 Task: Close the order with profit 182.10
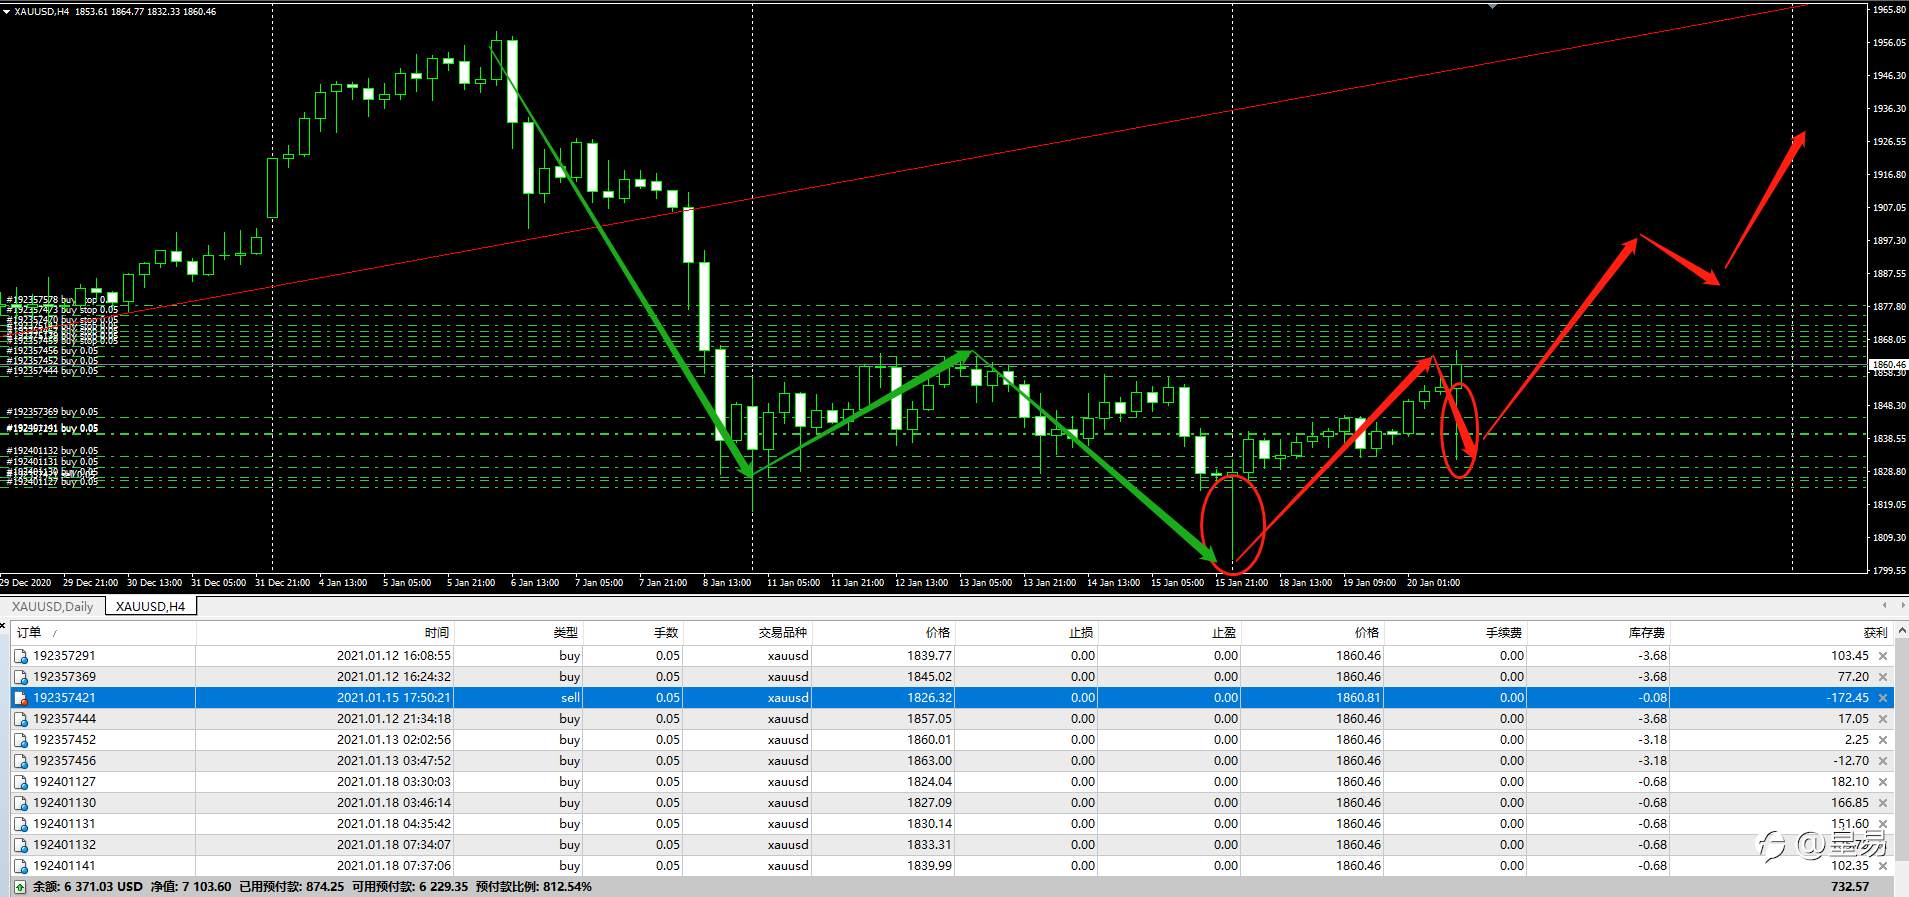1883,782
